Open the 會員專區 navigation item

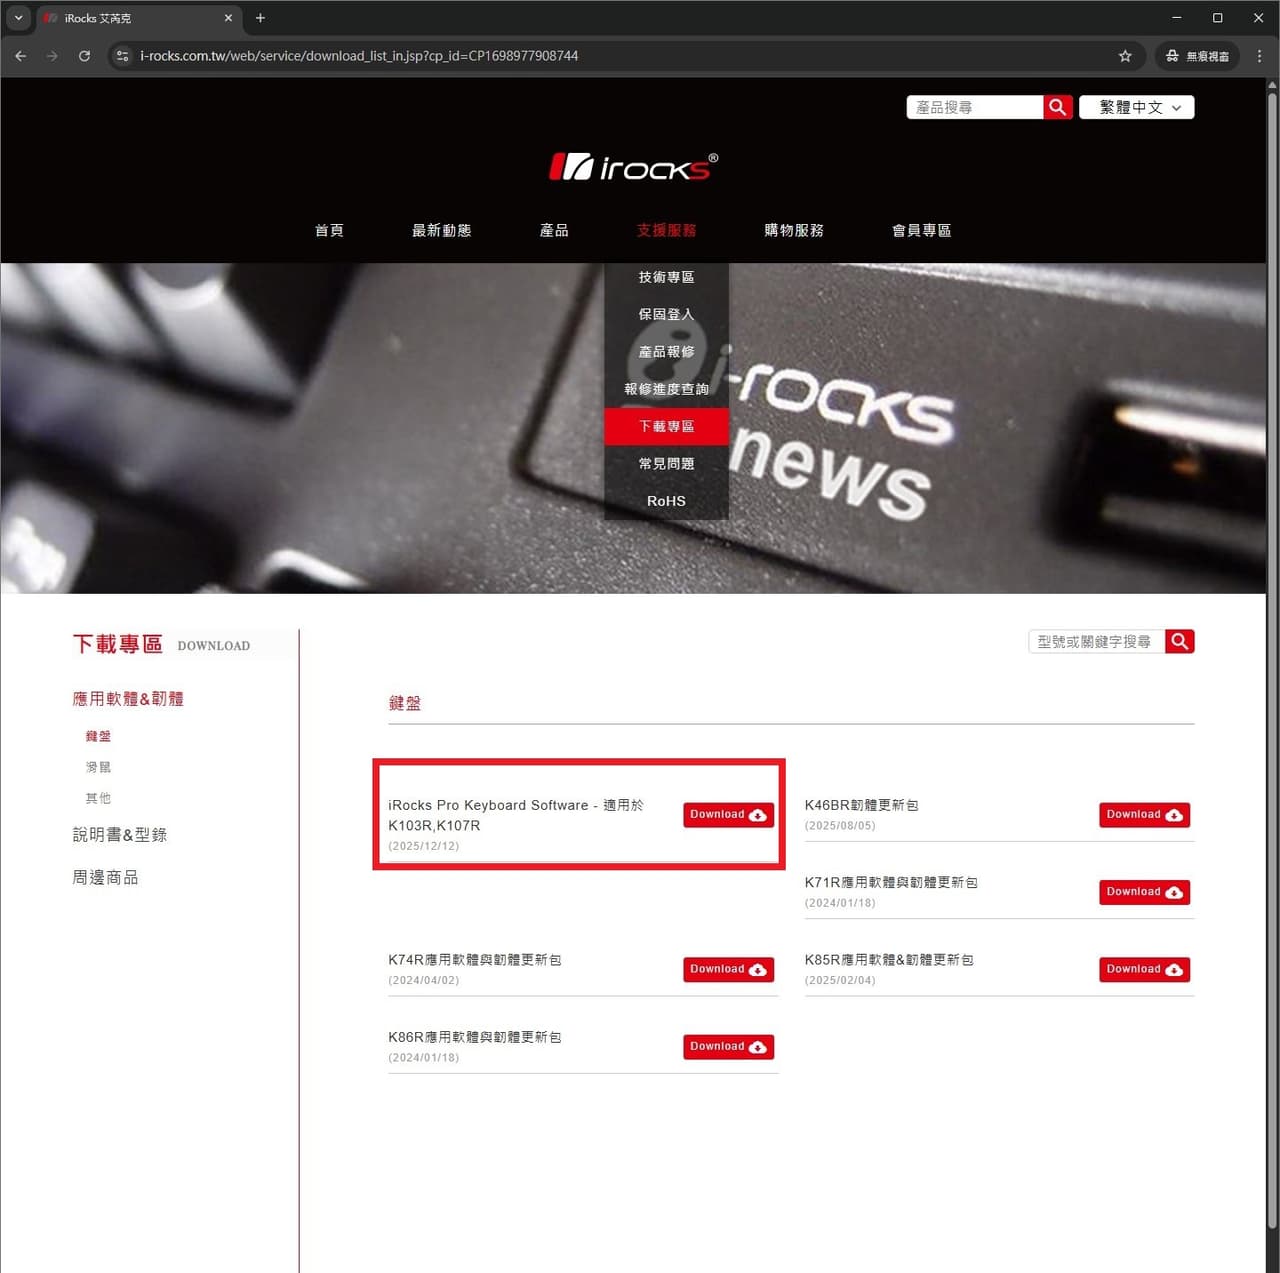pyautogui.click(x=921, y=230)
